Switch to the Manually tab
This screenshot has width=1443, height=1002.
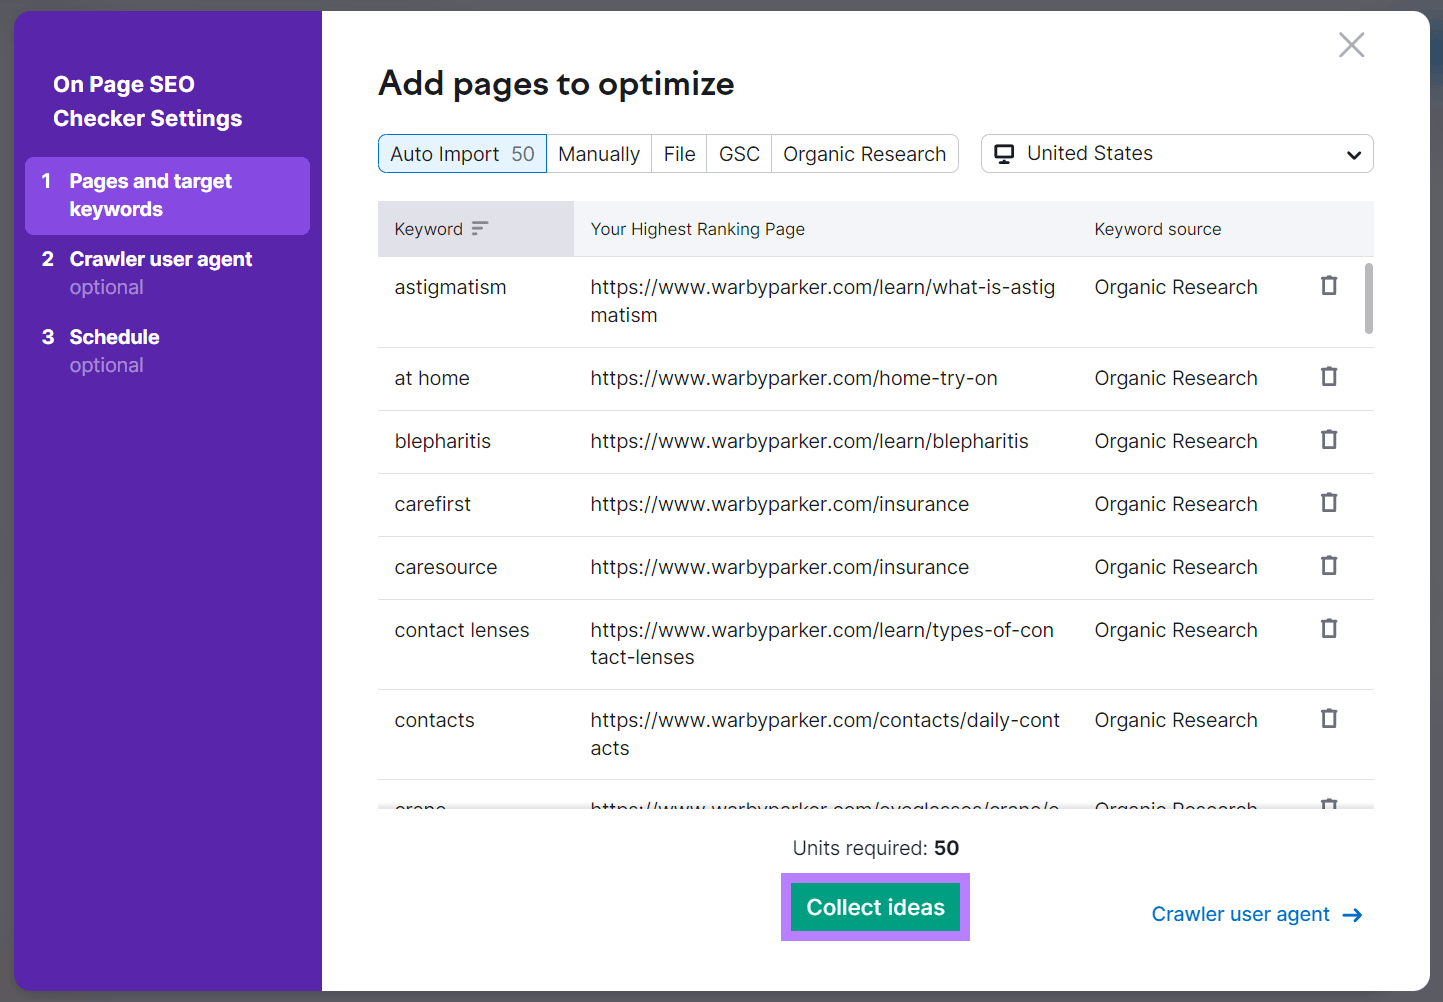pyautogui.click(x=599, y=153)
